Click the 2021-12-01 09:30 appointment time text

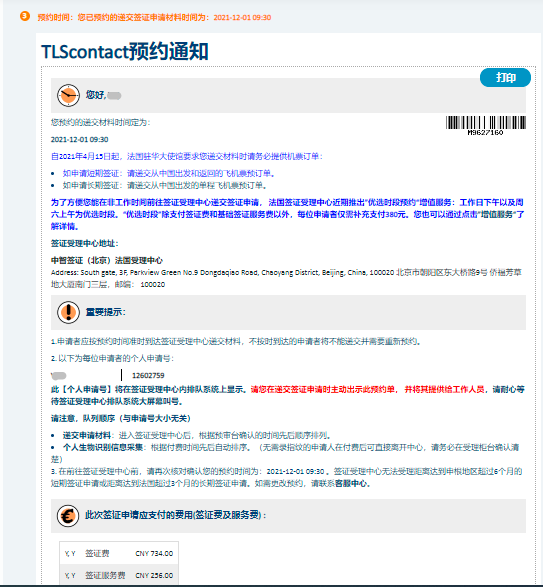click(79, 139)
